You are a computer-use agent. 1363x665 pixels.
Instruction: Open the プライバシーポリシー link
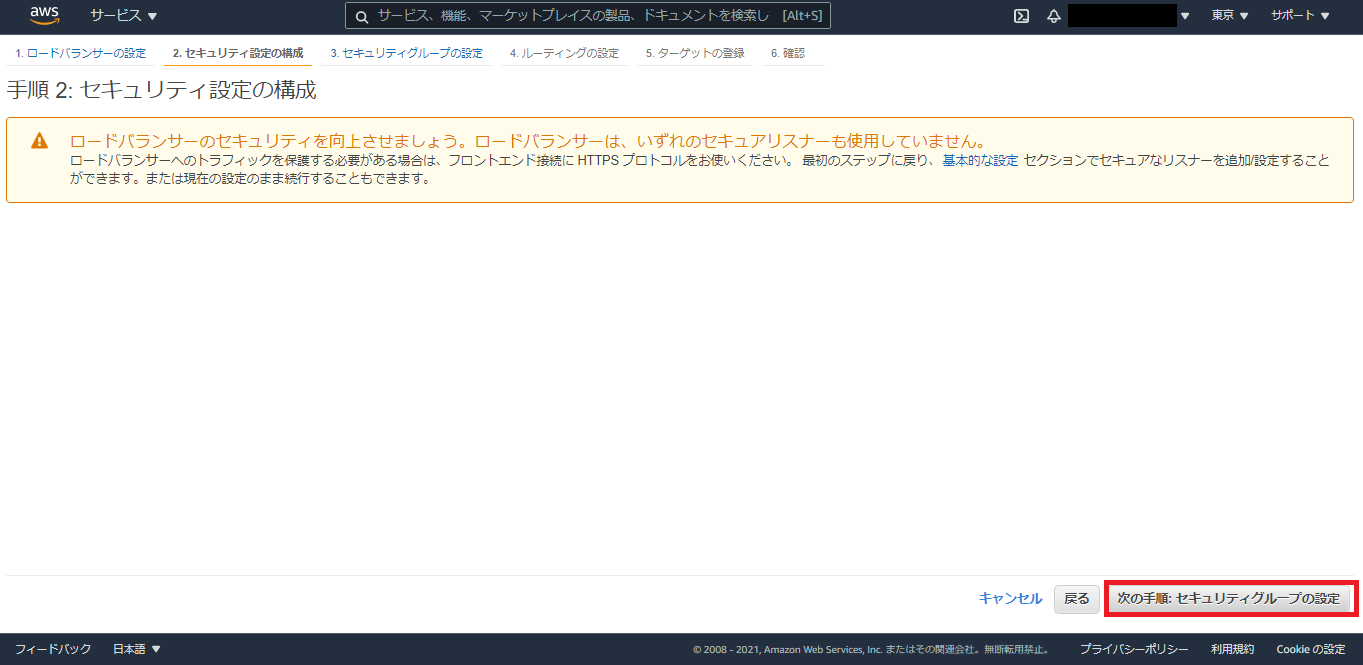(1134, 649)
